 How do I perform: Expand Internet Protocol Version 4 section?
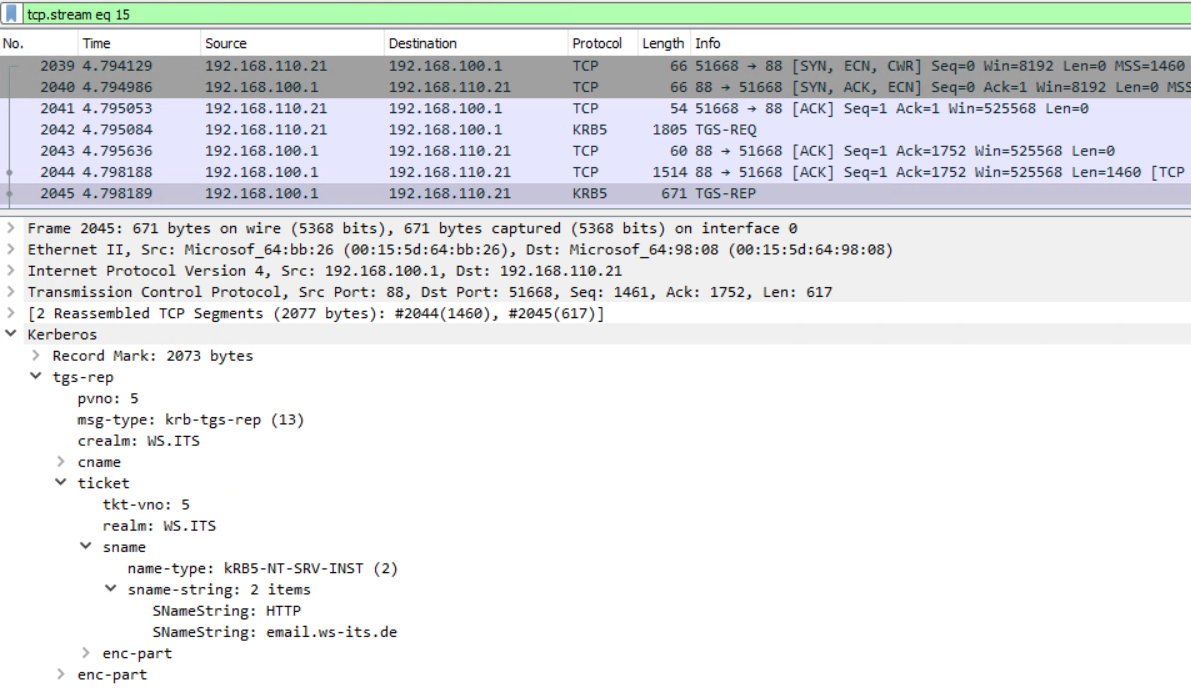(x=11, y=270)
